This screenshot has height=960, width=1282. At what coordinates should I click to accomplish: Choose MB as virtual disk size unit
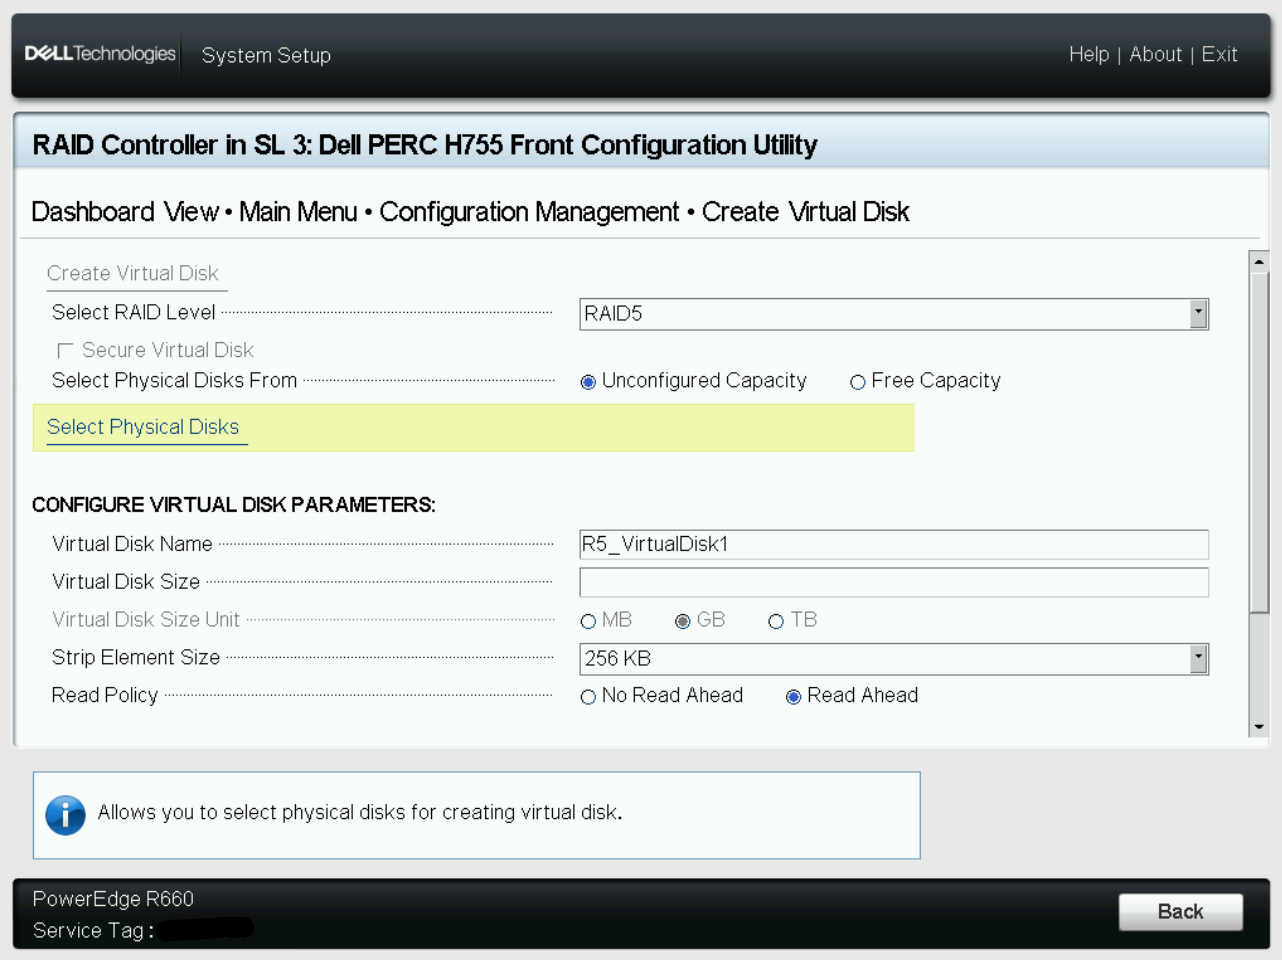pyautogui.click(x=588, y=621)
